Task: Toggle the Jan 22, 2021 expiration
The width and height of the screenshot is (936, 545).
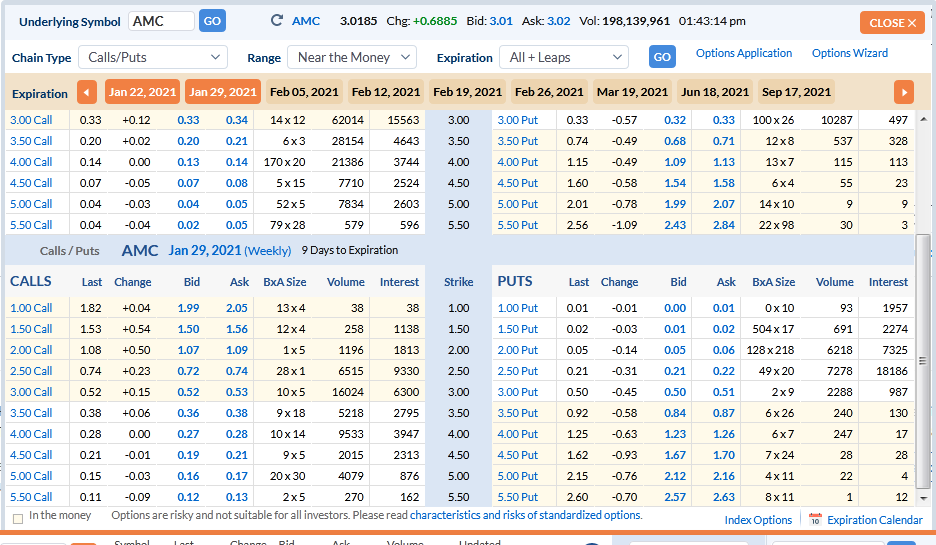Action: coord(142,92)
